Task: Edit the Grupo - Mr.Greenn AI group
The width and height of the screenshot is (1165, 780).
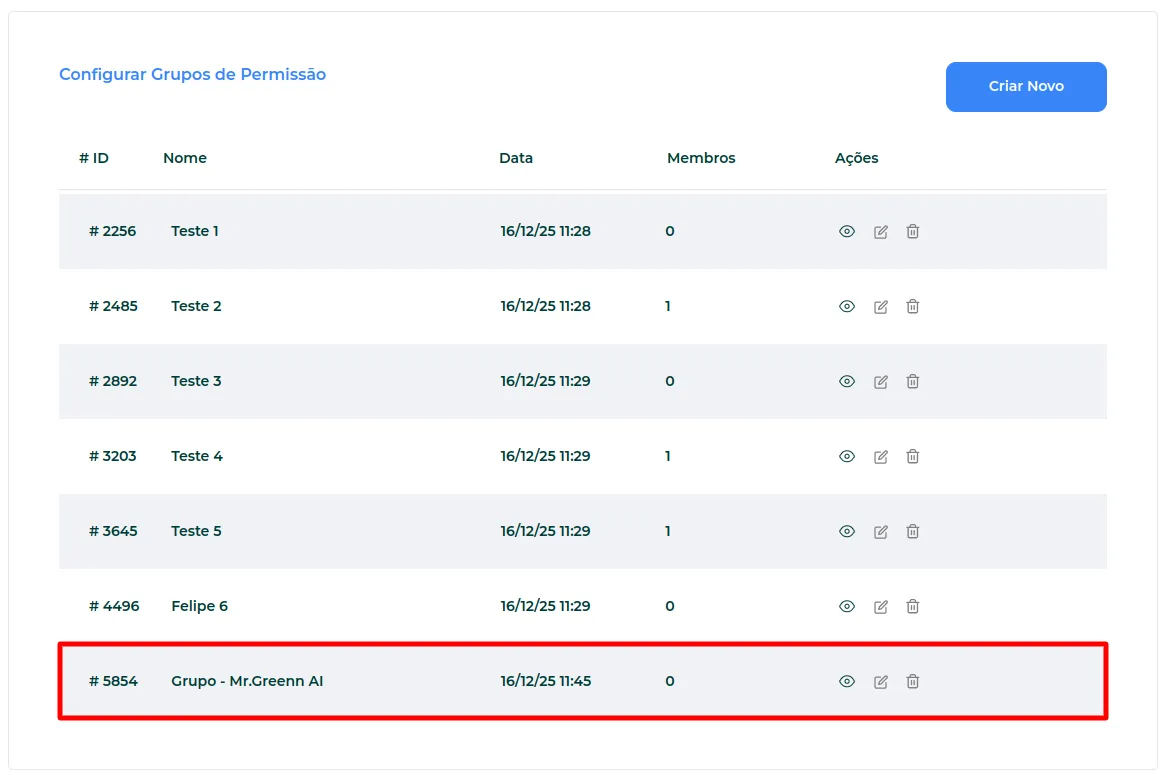Action: click(x=880, y=682)
